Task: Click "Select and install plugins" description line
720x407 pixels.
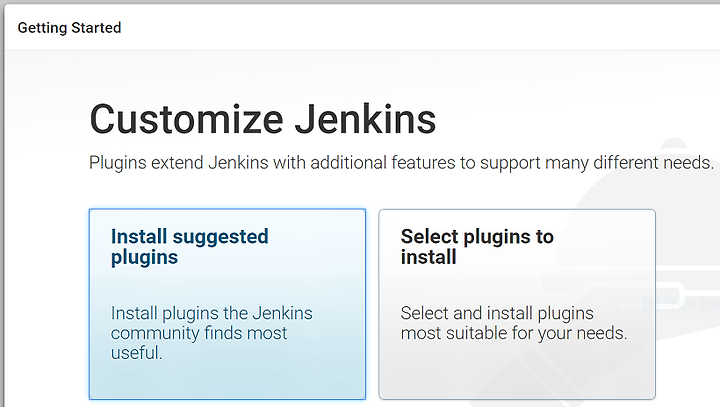Action: click(497, 313)
